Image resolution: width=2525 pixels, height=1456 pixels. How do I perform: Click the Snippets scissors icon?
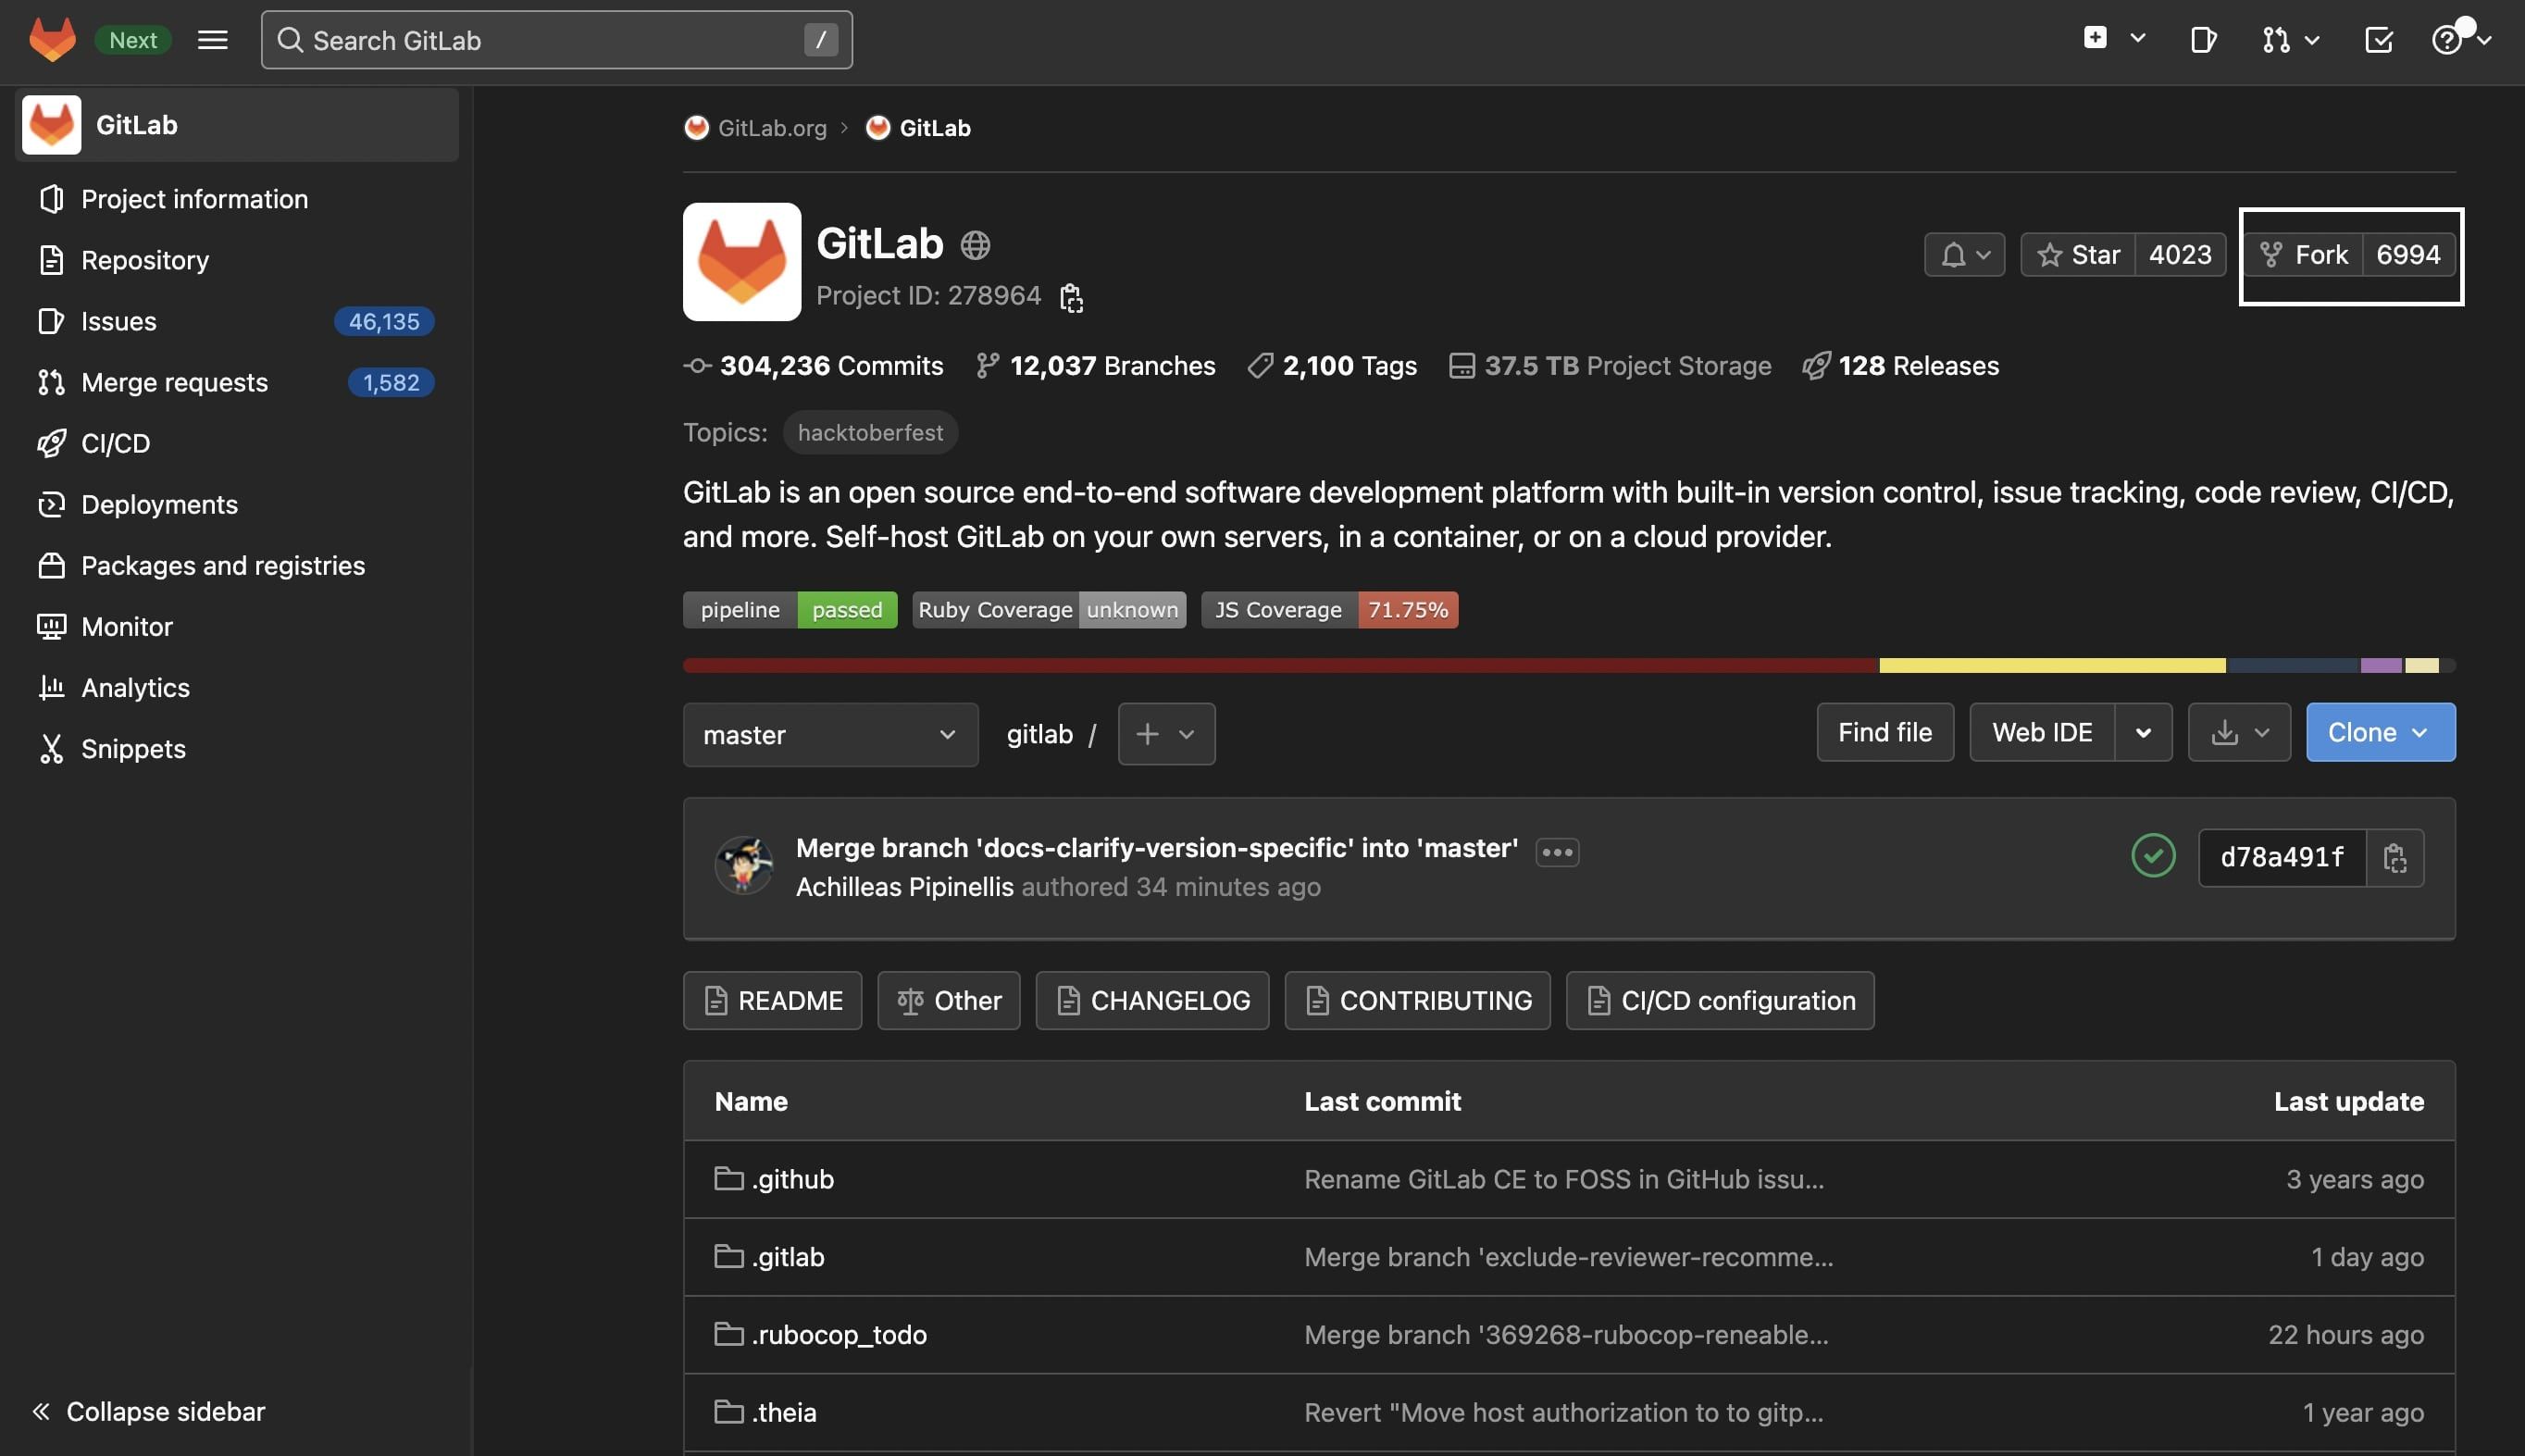pyautogui.click(x=51, y=749)
